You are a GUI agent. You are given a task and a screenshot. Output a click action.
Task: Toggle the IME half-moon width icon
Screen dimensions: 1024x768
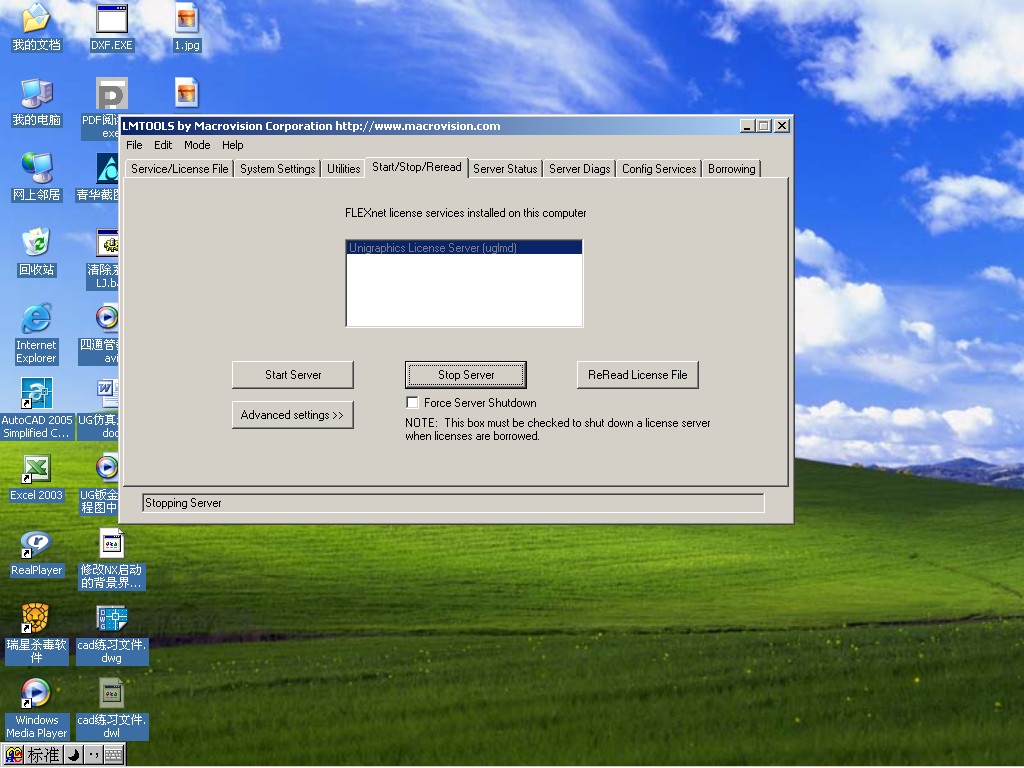(74, 755)
